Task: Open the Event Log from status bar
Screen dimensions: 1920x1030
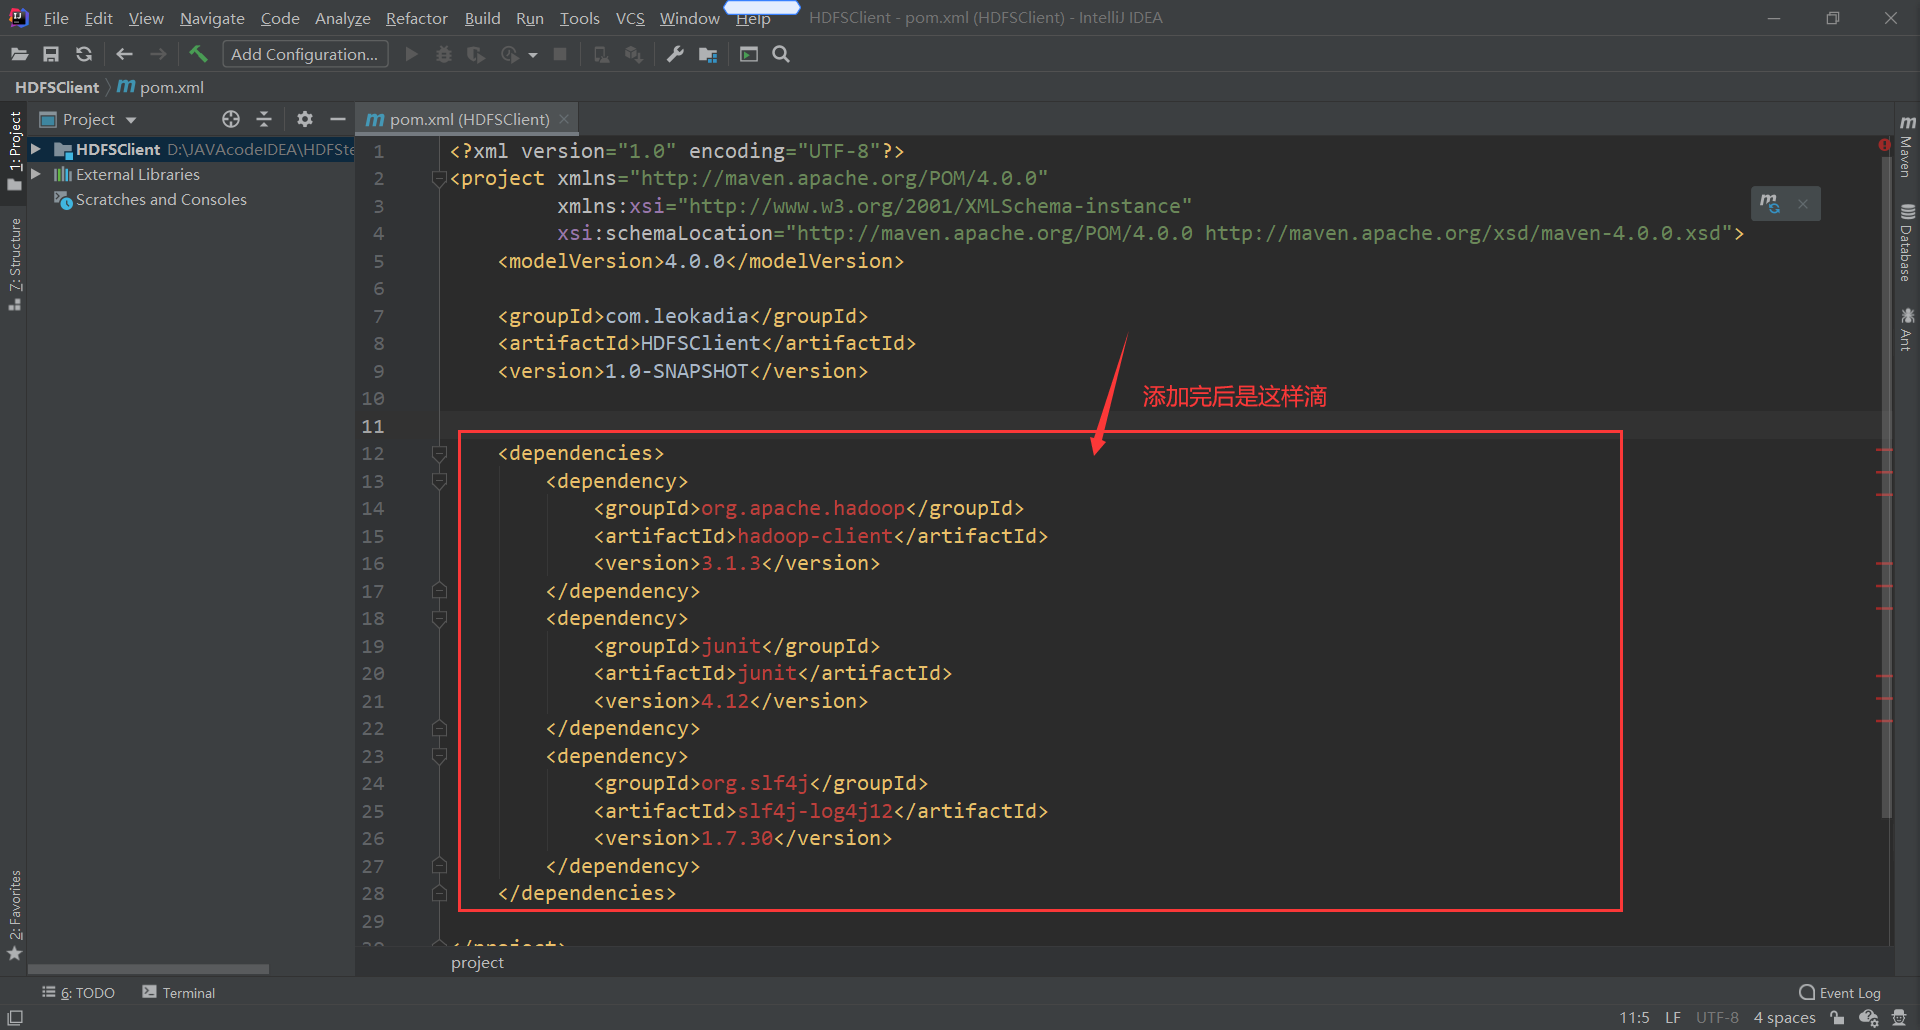Action: click(x=1849, y=992)
